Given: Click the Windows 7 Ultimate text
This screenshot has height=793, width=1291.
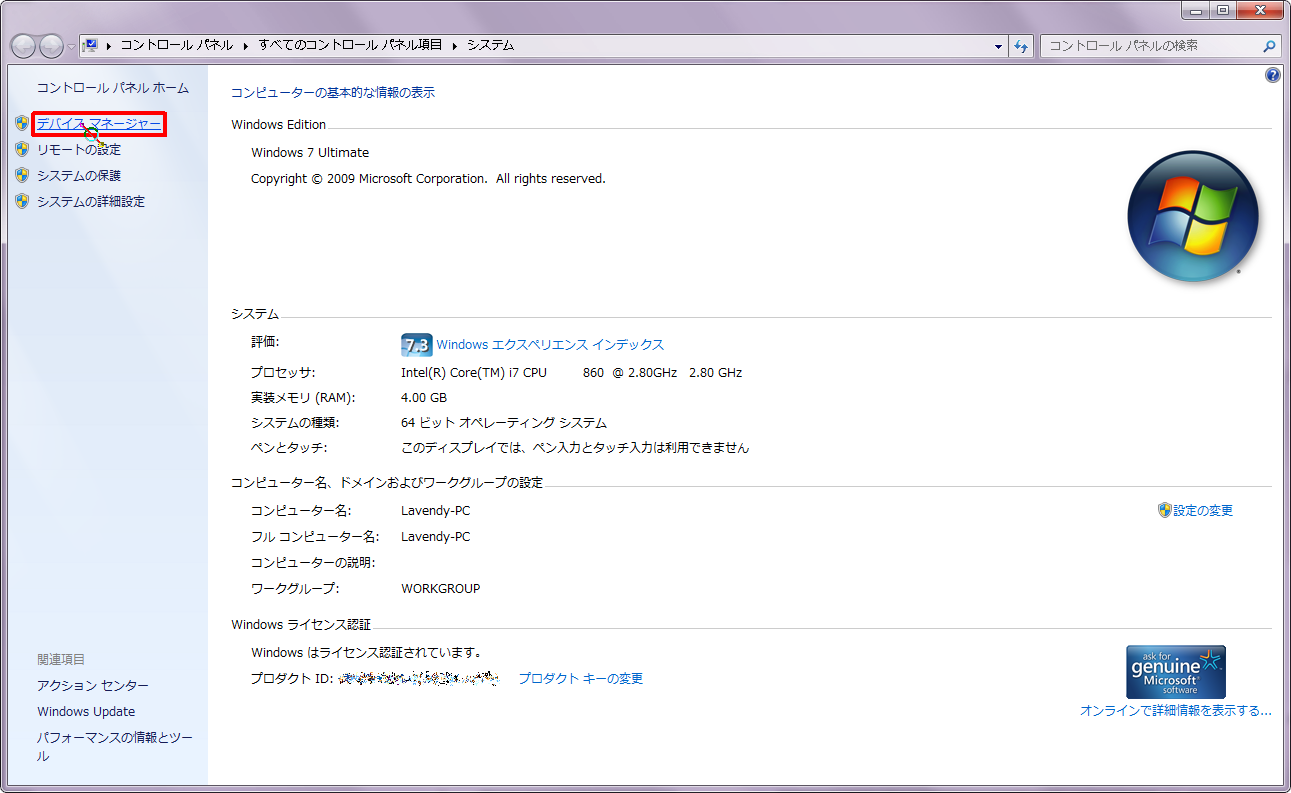Looking at the screenshot, I should pos(310,152).
